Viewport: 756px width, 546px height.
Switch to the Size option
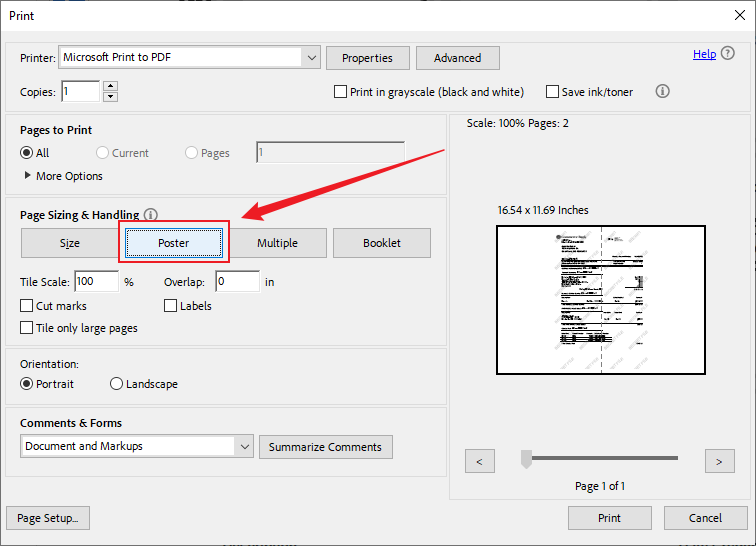point(69,243)
